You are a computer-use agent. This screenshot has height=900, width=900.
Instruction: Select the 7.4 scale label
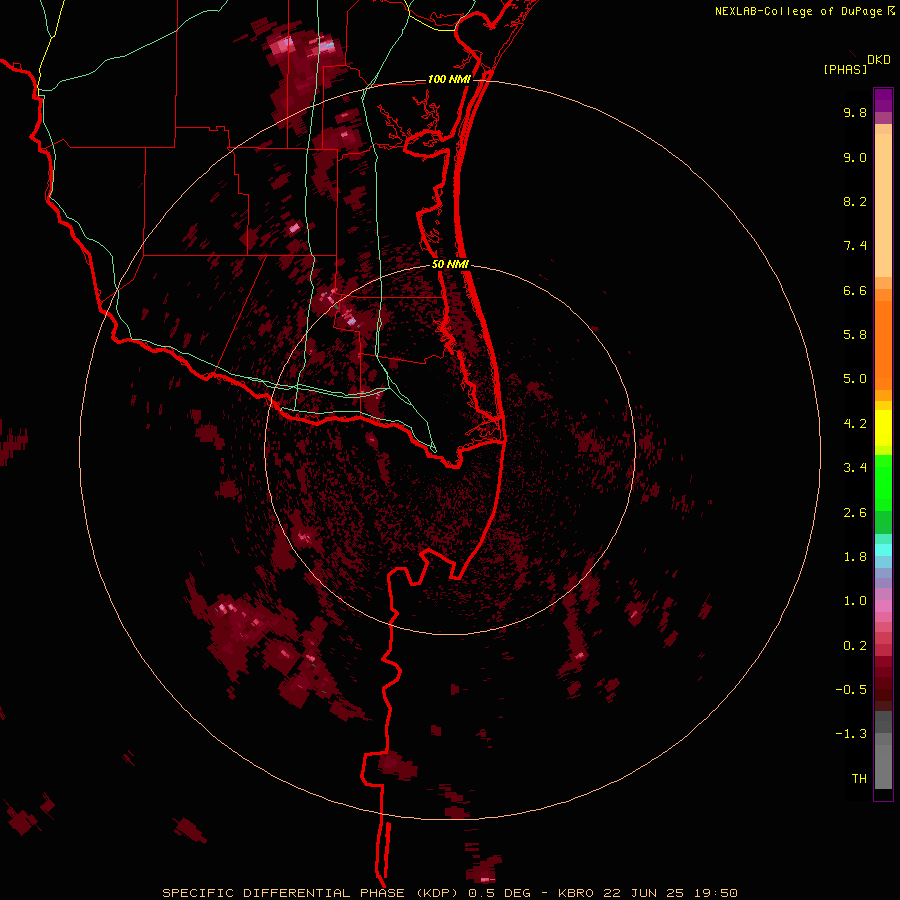(x=855, y=246)
